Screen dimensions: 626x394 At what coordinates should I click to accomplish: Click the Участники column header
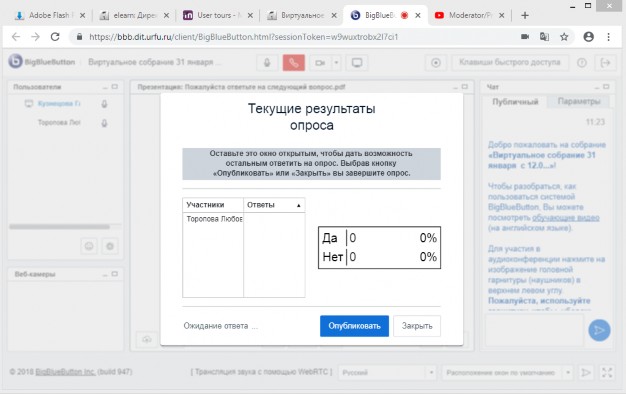tap(213, 205)
